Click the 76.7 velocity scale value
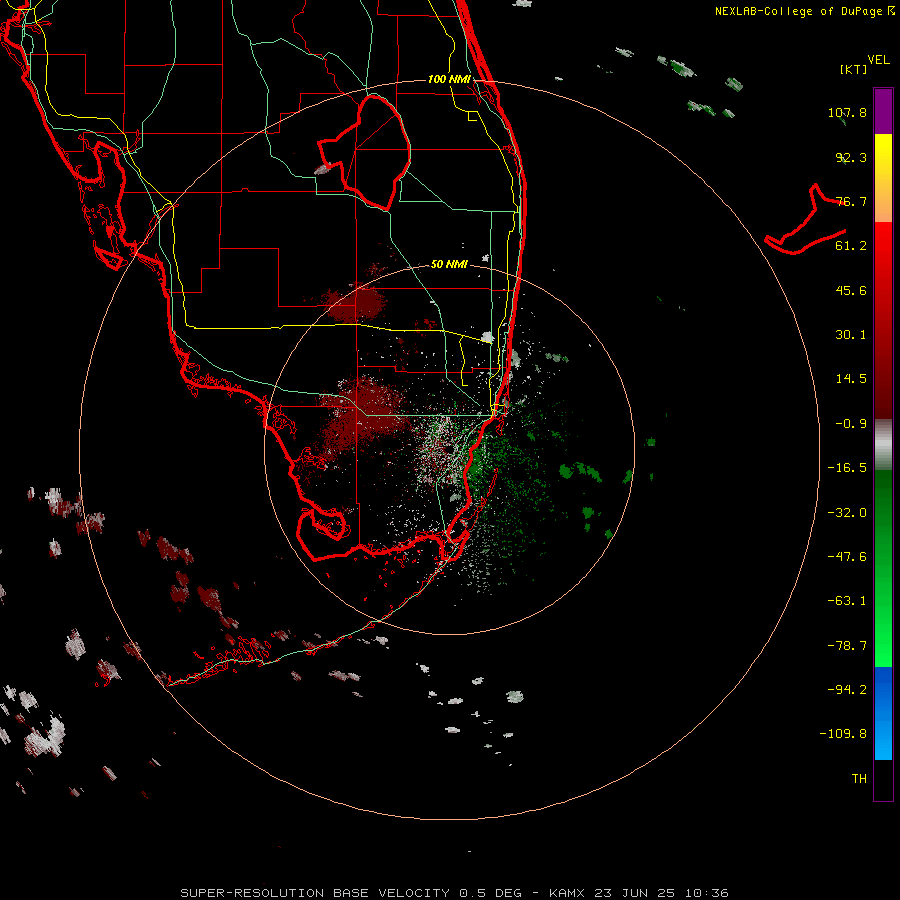Screen dimensions: 900x900 click(x=851, y=201)
